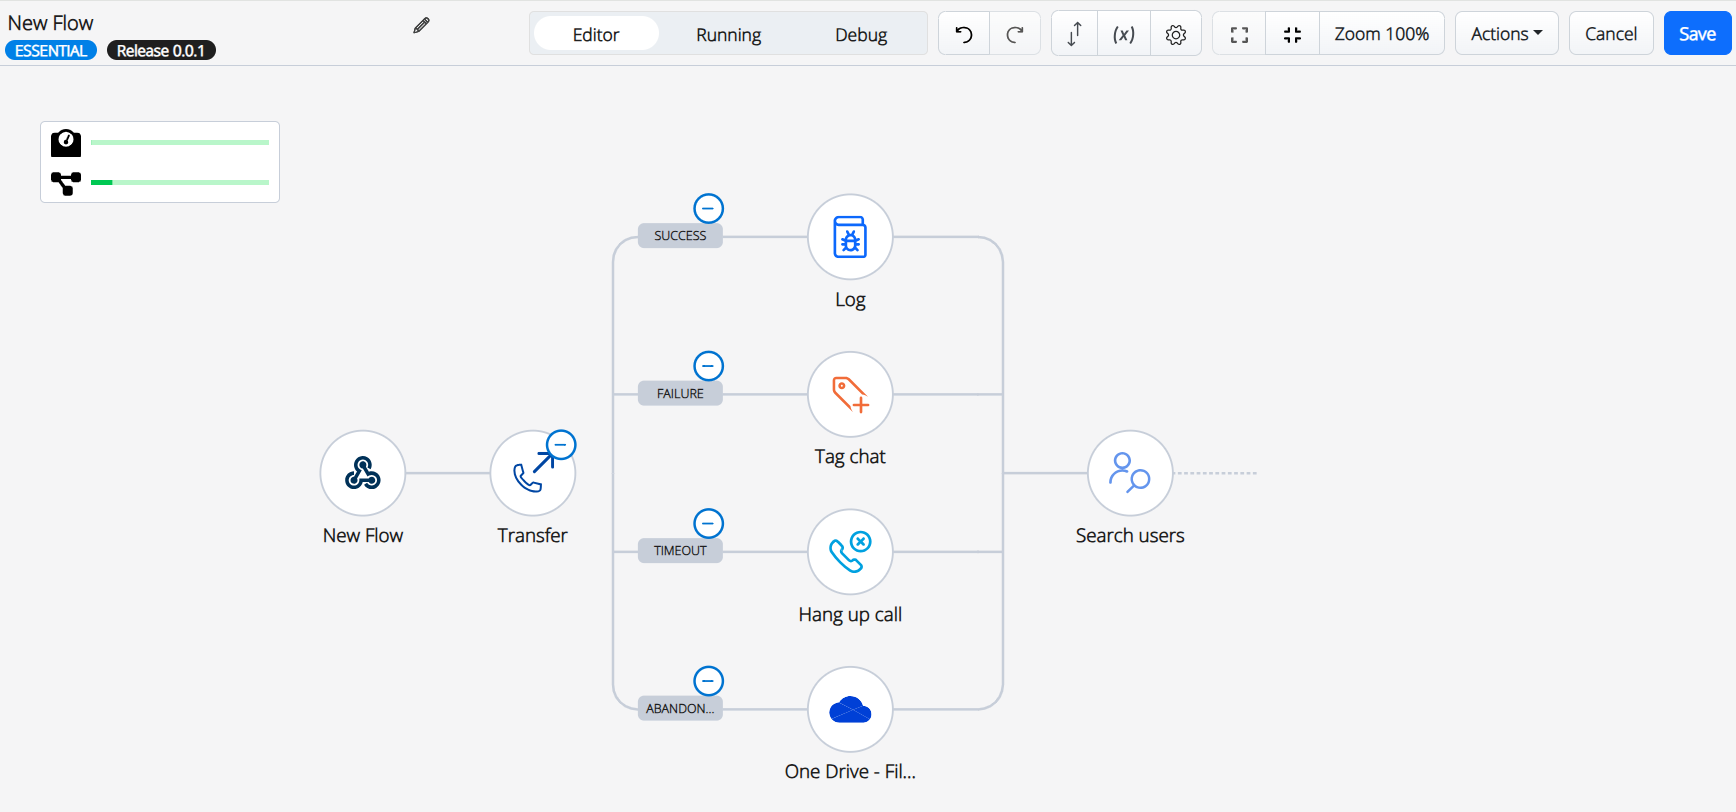Collapse the TIMEOUT branch
Image resolution: width=1736 pixels, height=812 pixels.
coord(708,523)
